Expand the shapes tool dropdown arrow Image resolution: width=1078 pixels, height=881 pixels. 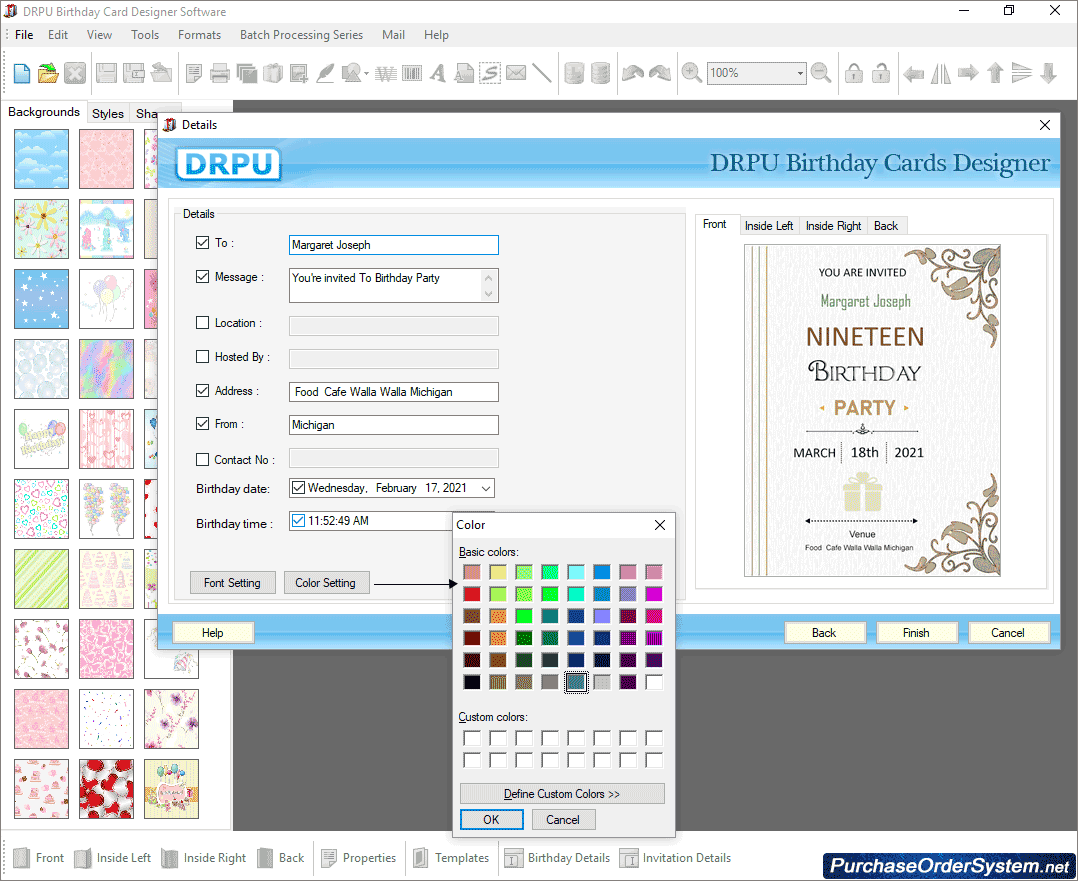click(x=366, y=74)
